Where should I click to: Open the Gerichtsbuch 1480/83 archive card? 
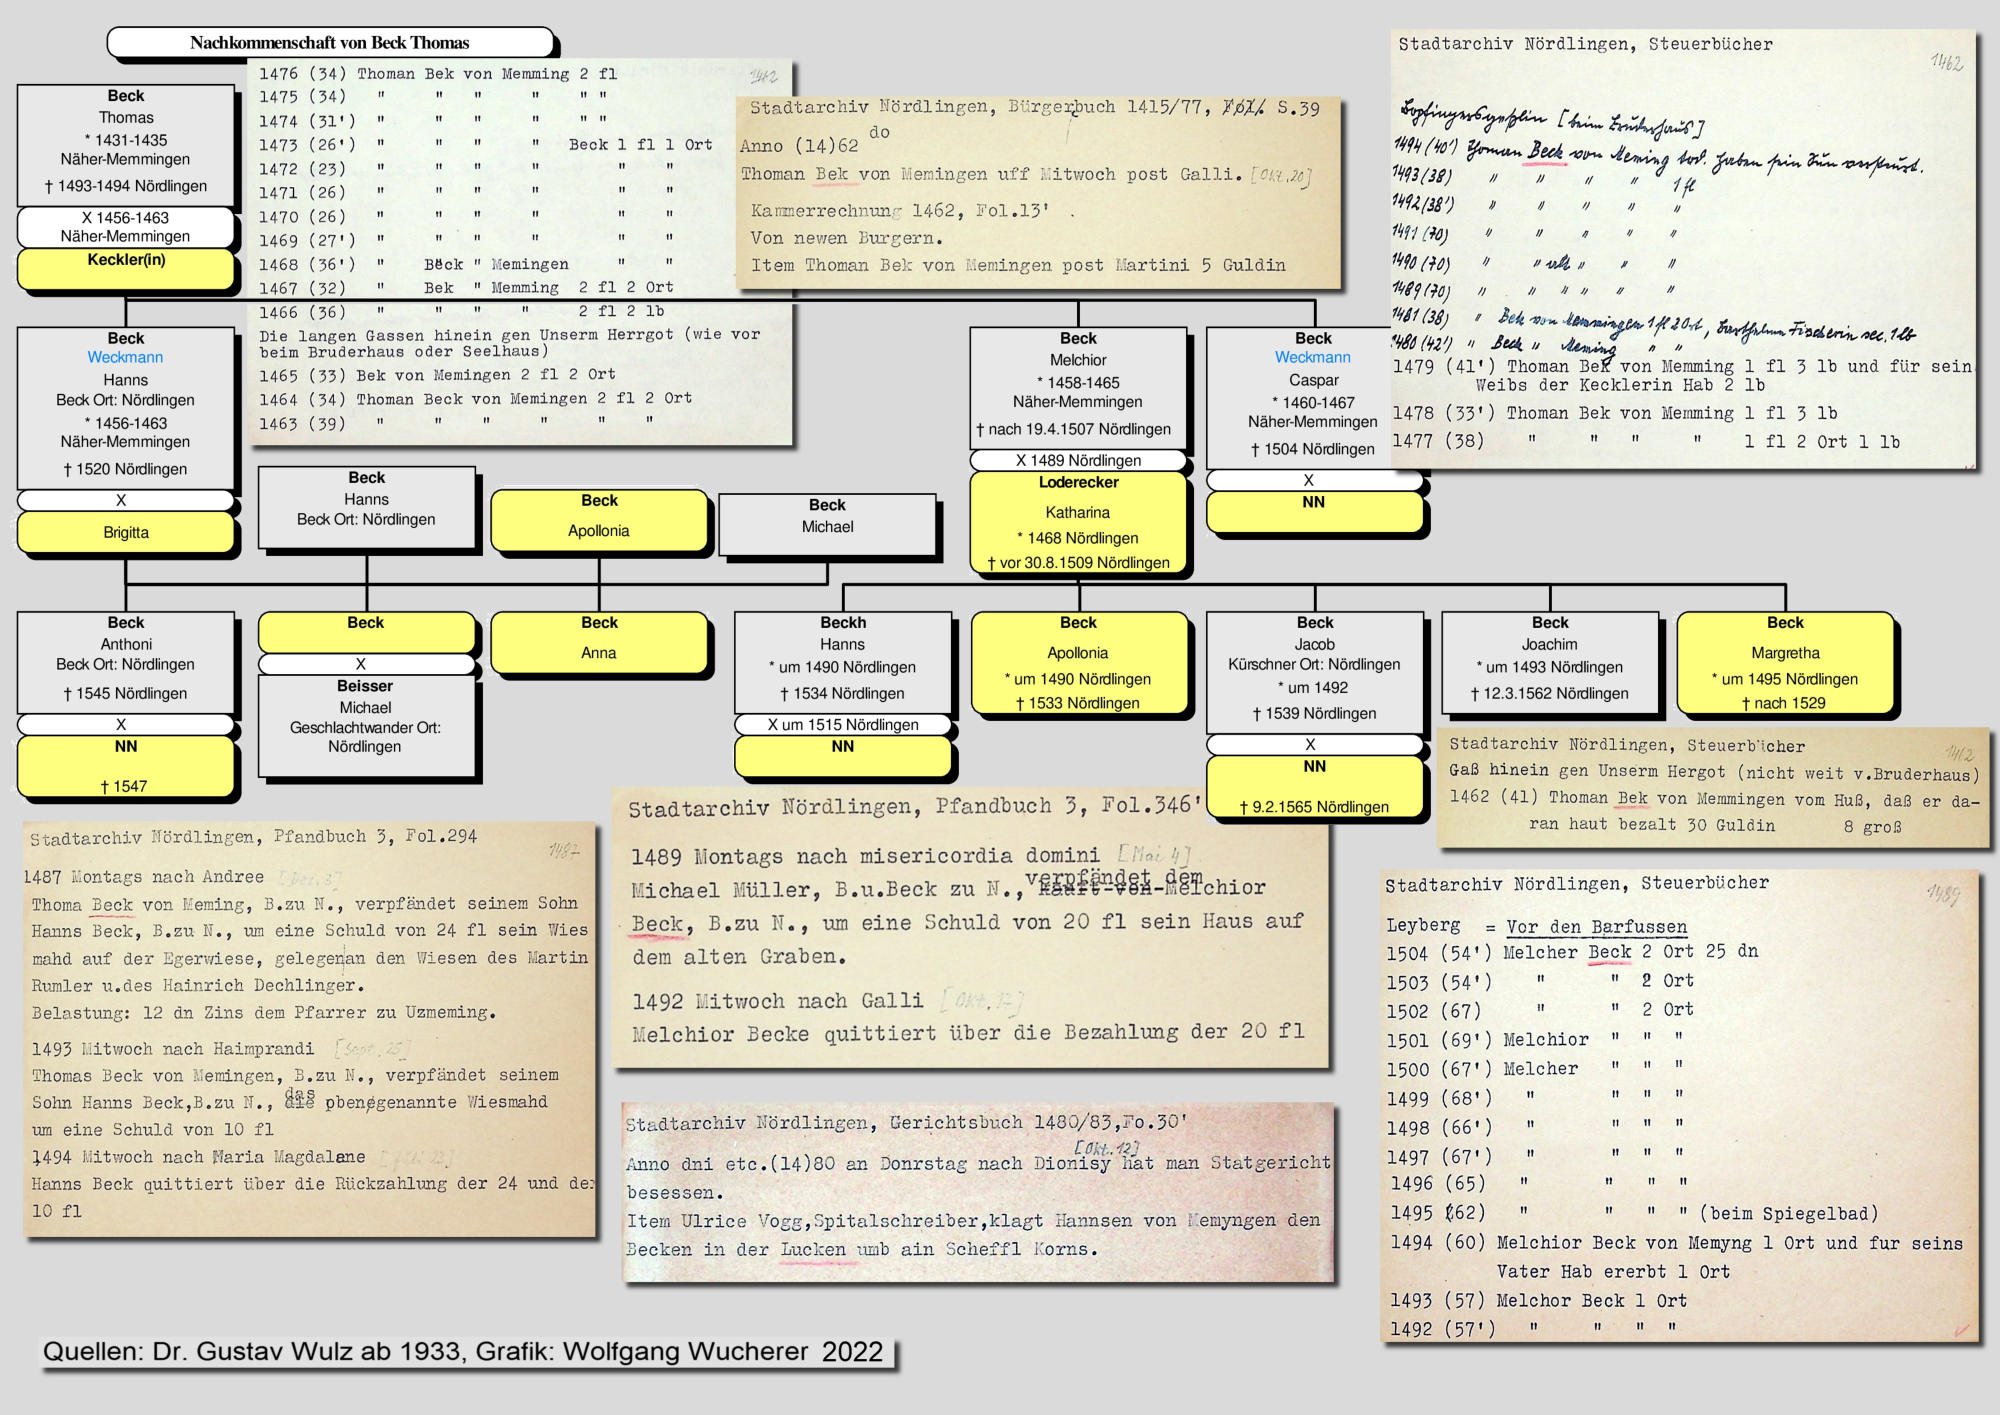(x=978, y=1190)
